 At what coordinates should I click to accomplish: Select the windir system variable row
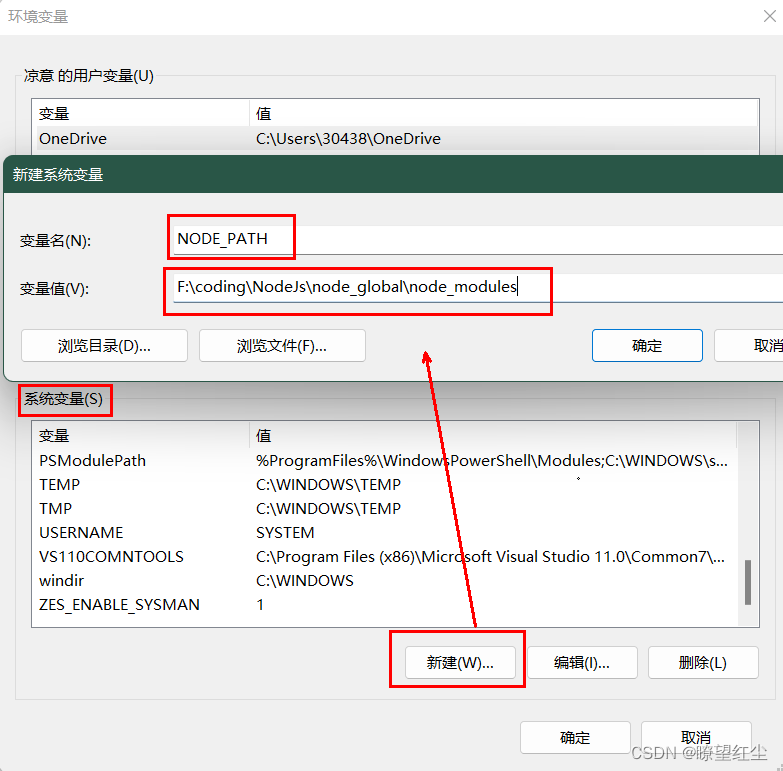point(385,580)
